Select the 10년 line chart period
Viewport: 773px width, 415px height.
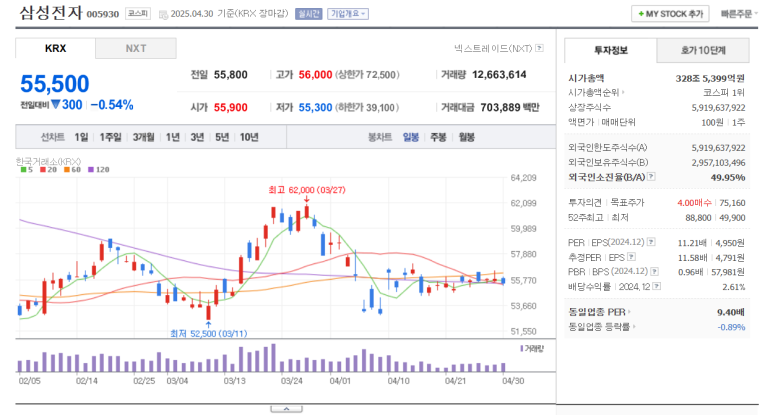(x=249, y=137)
